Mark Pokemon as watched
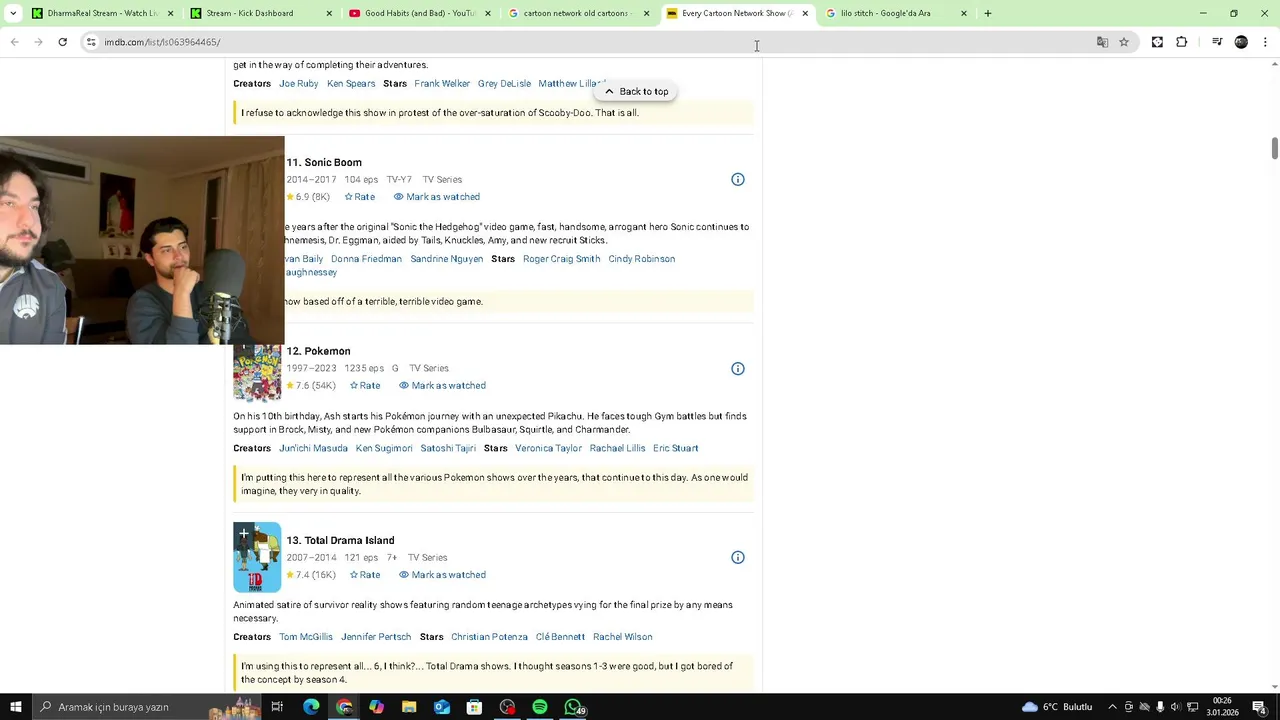This screenshot has width=1280, height=720. point(442,386)
